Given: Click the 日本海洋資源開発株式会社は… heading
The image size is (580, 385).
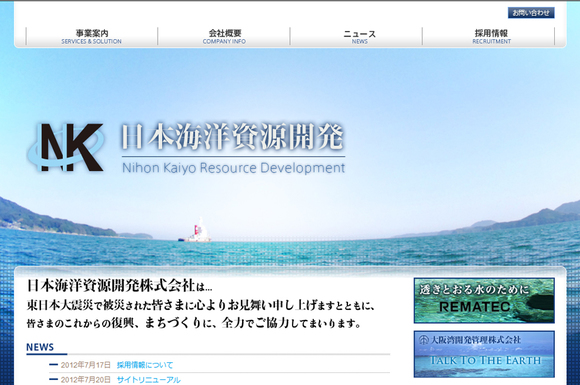Looking at the screenshot, I should (119, 286).
